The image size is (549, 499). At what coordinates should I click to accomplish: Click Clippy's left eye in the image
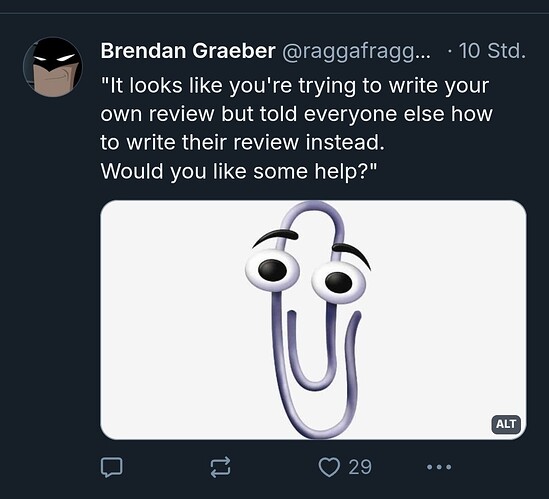click(272, 270)
